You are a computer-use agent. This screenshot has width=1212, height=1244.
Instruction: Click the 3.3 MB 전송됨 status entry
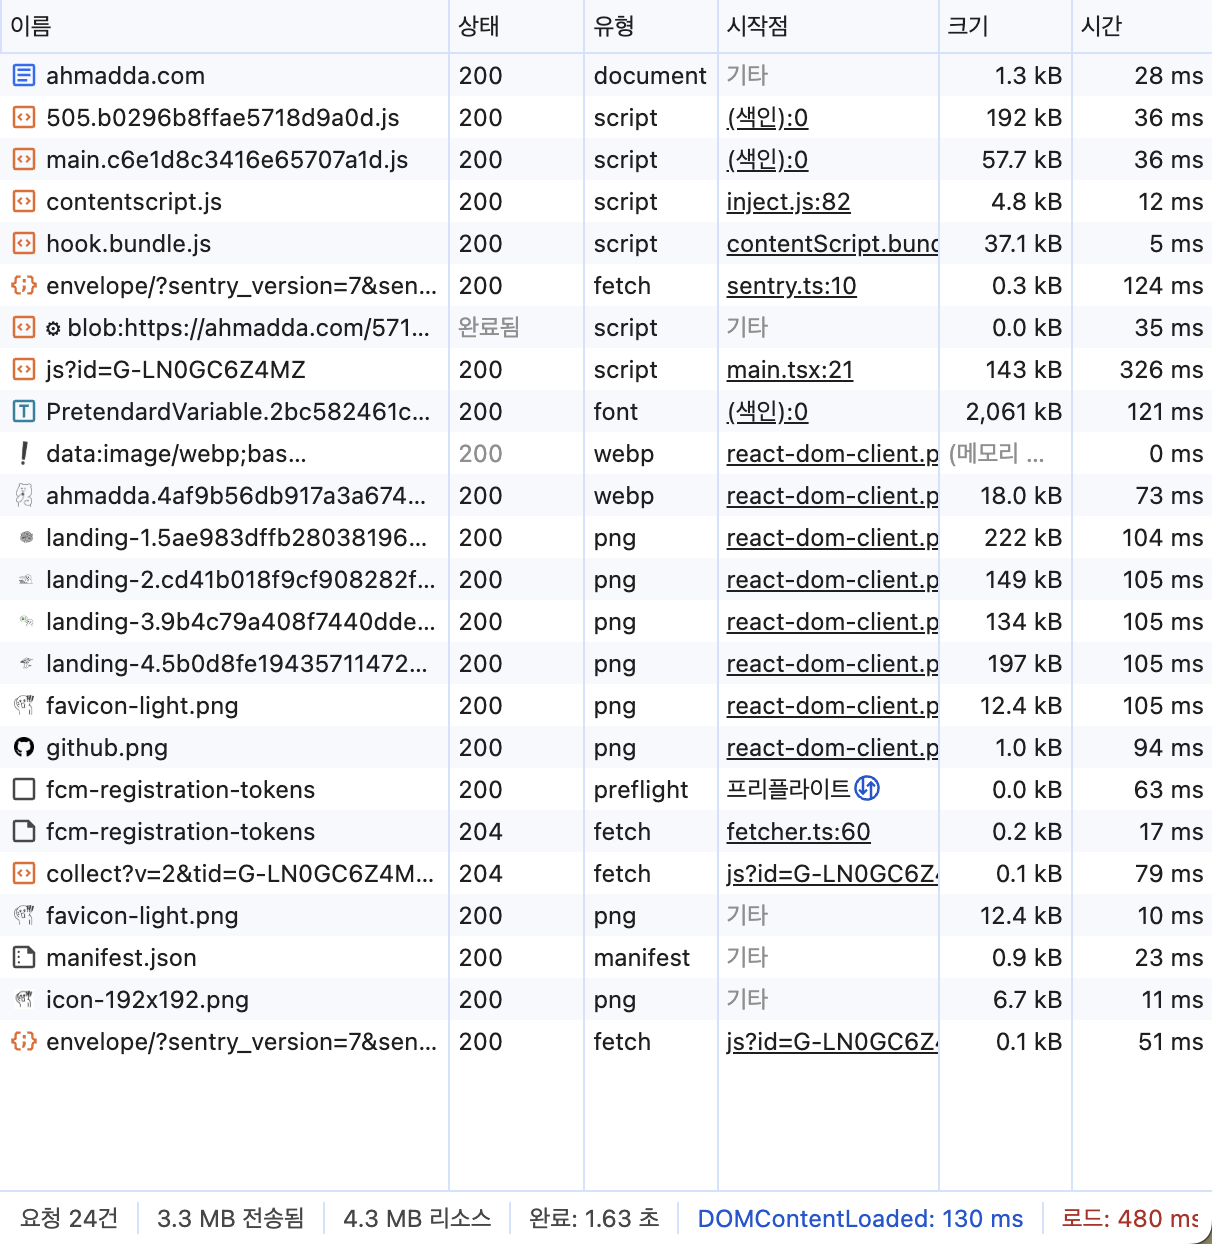231,1218
